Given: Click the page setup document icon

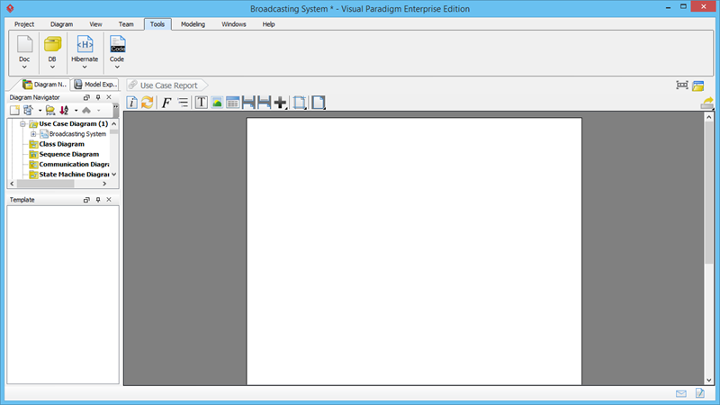Looking at the screenshot, I should tap(318, 102).
